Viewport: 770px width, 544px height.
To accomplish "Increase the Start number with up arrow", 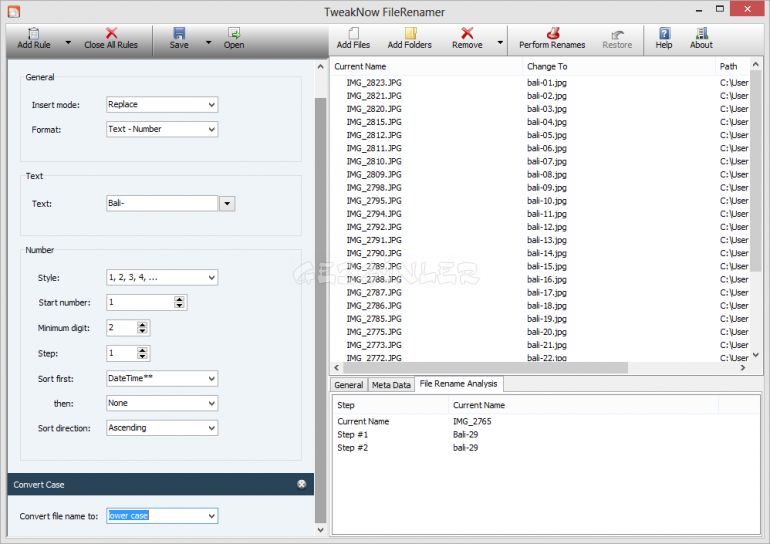I will pos(180,299).
